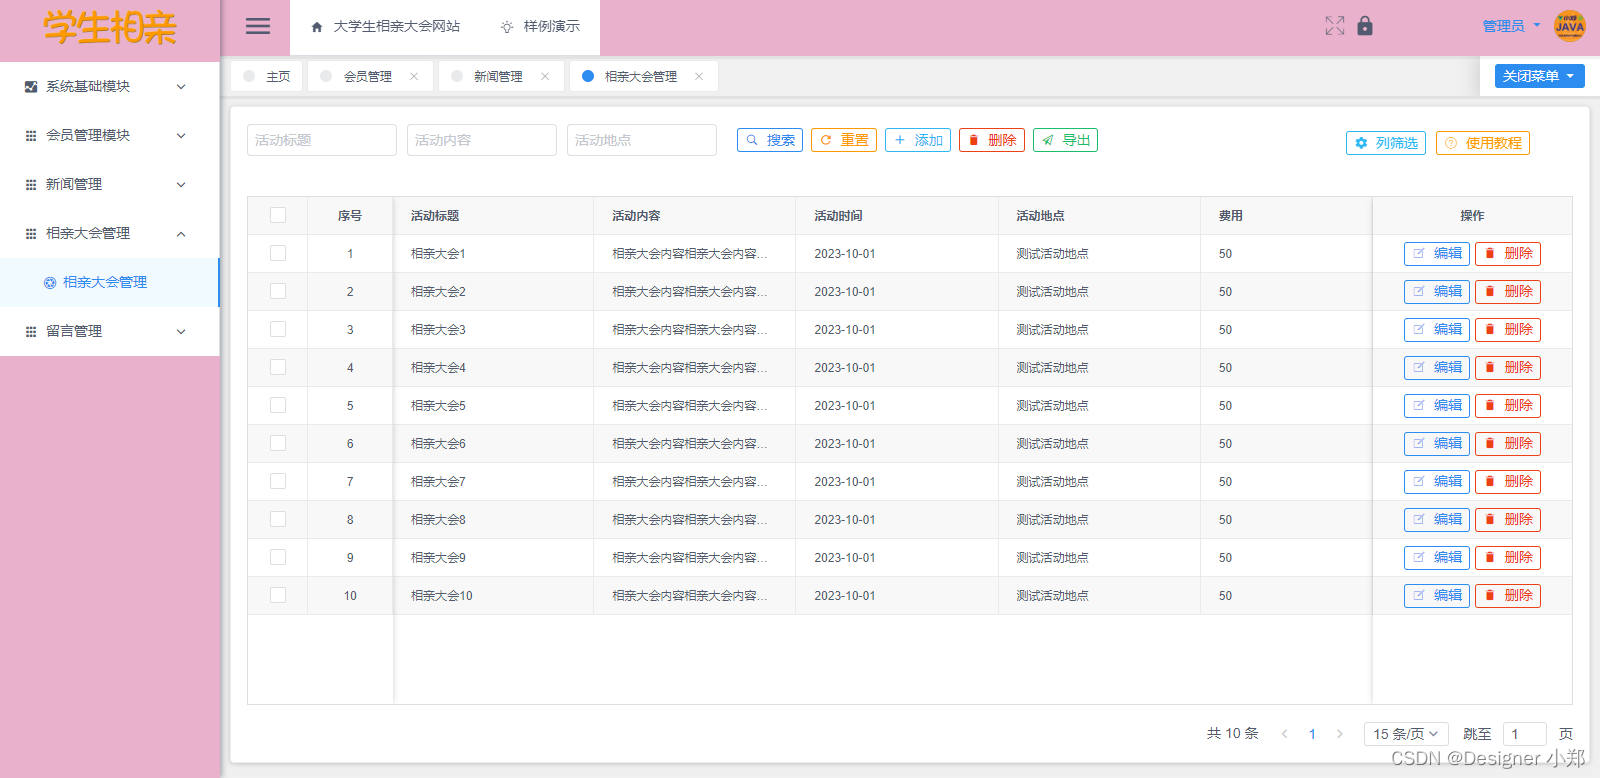The height and width of the screenshot is (778, 1600).
Task: Click the 搜索 search button
Action: pos(770,140)
